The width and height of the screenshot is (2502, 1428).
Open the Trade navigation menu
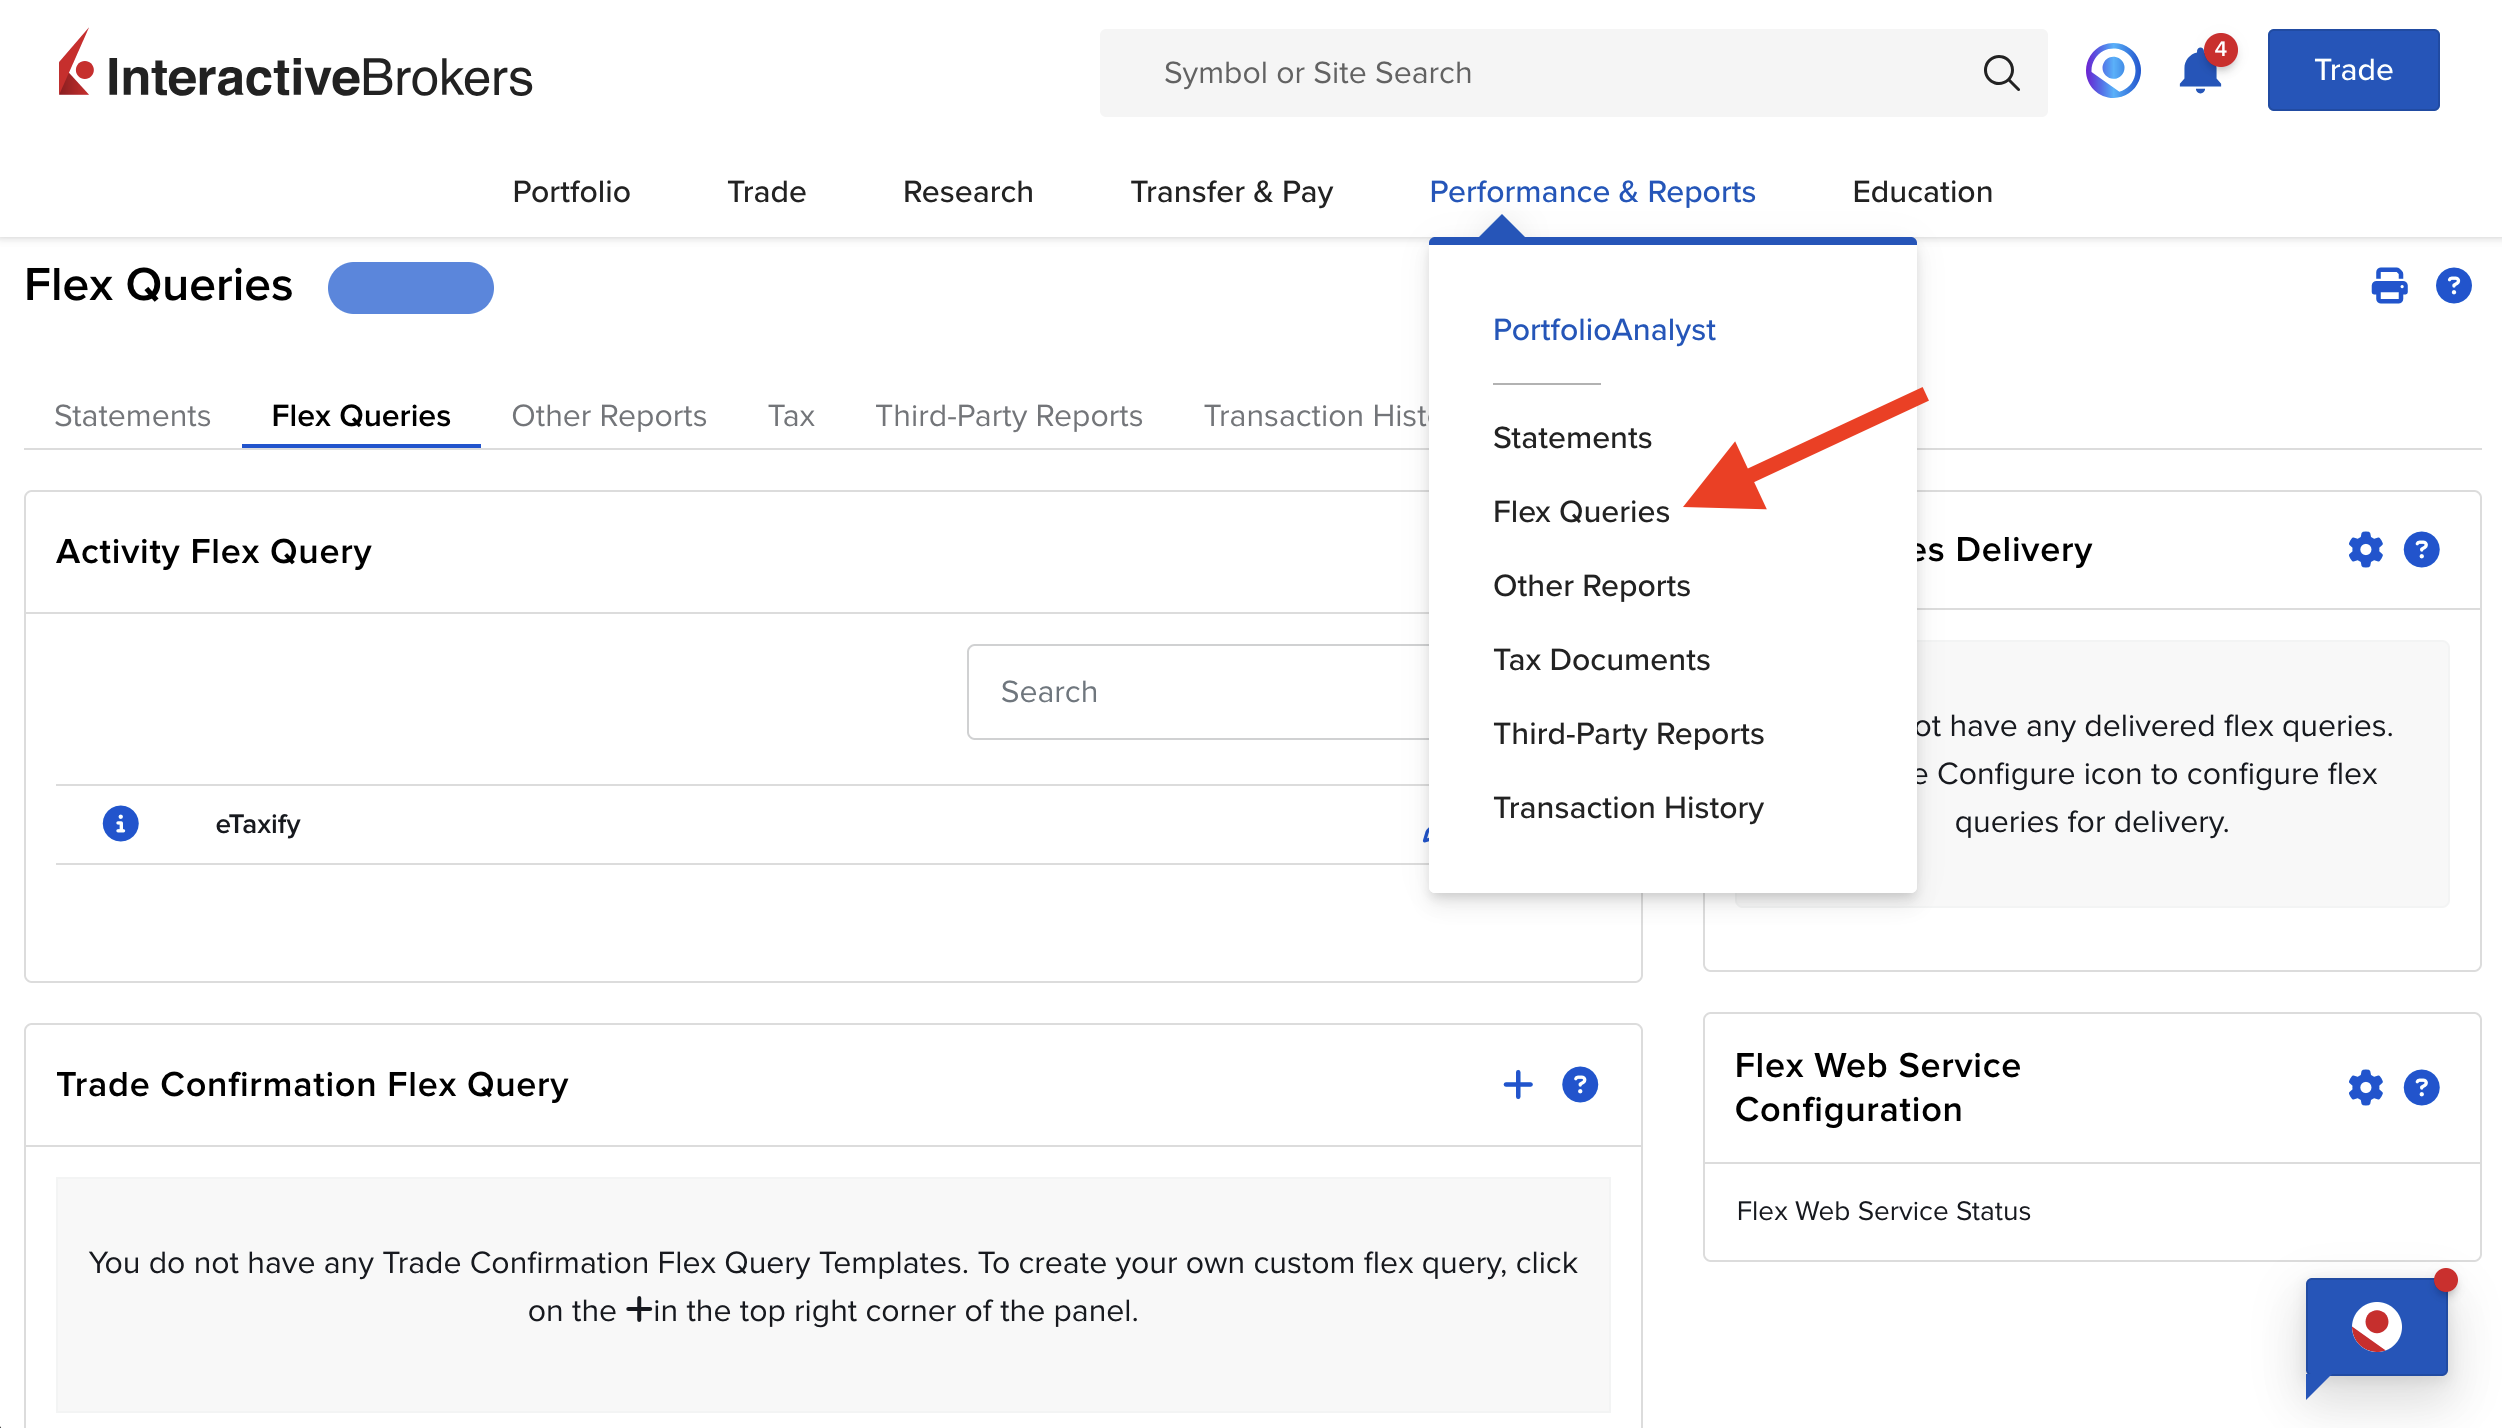(766, 192)
